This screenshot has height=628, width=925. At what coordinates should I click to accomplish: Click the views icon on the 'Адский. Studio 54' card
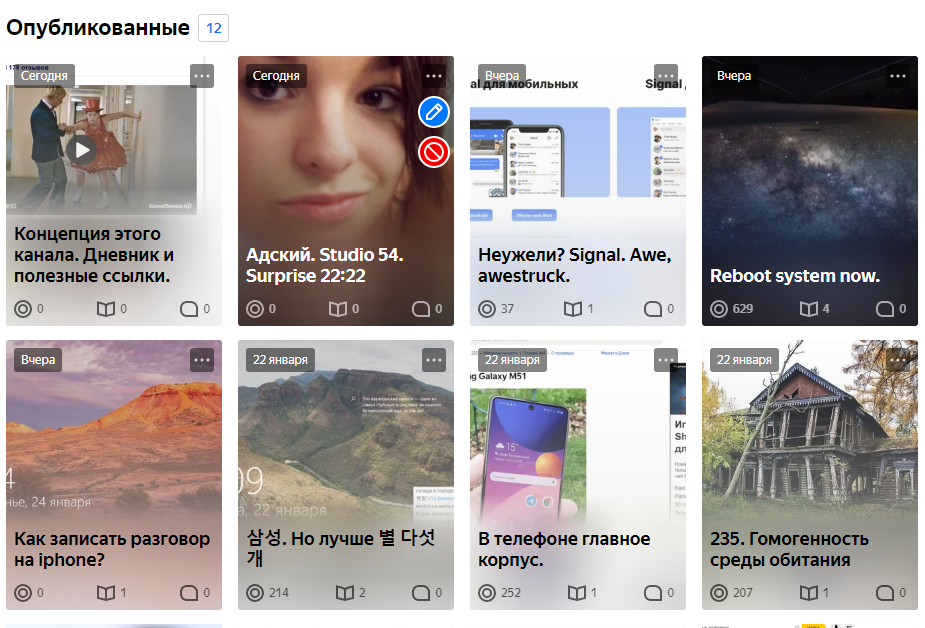pos(255,309)
